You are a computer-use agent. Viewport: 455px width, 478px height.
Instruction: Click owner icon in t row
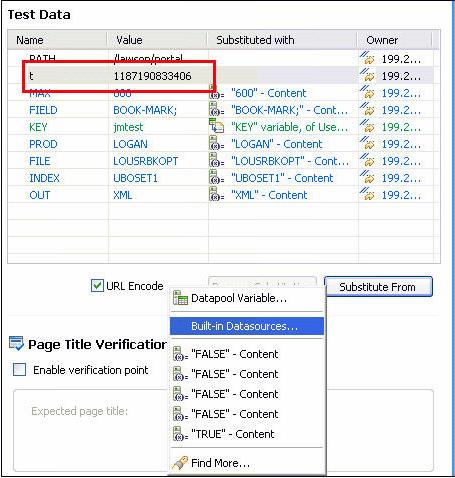coord(367,75)
